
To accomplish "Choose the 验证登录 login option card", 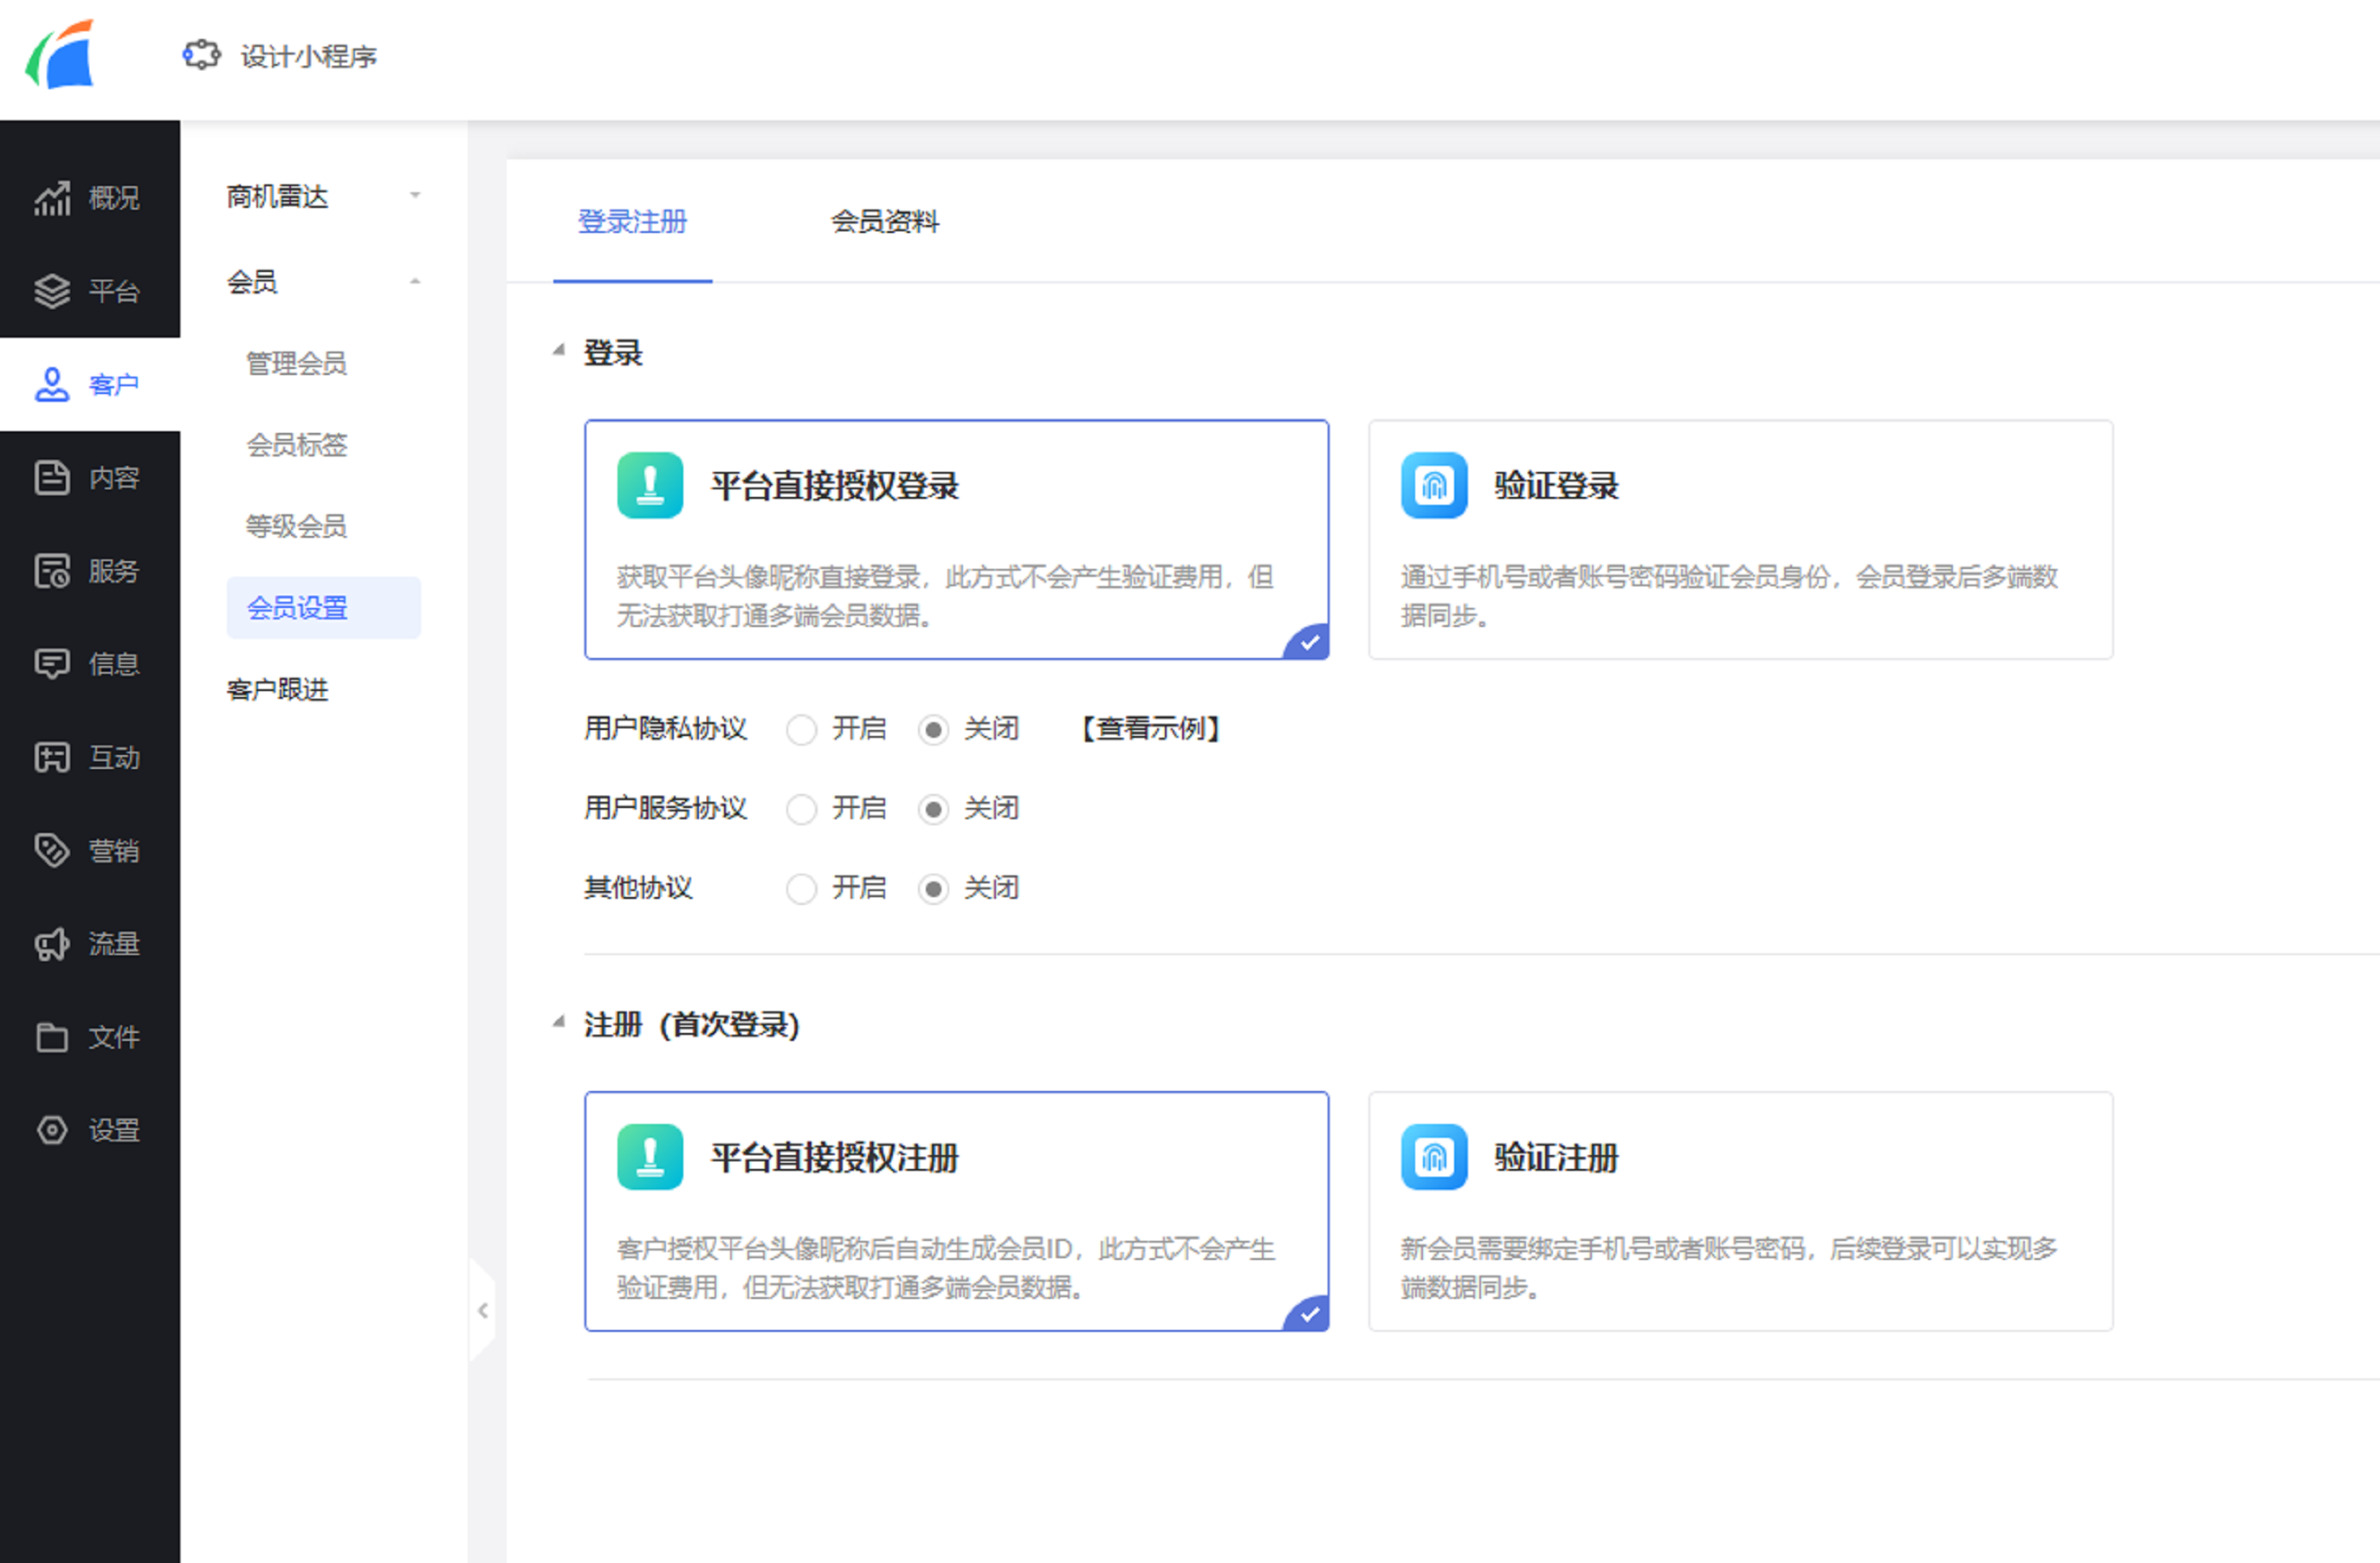I will point(1740,539).
